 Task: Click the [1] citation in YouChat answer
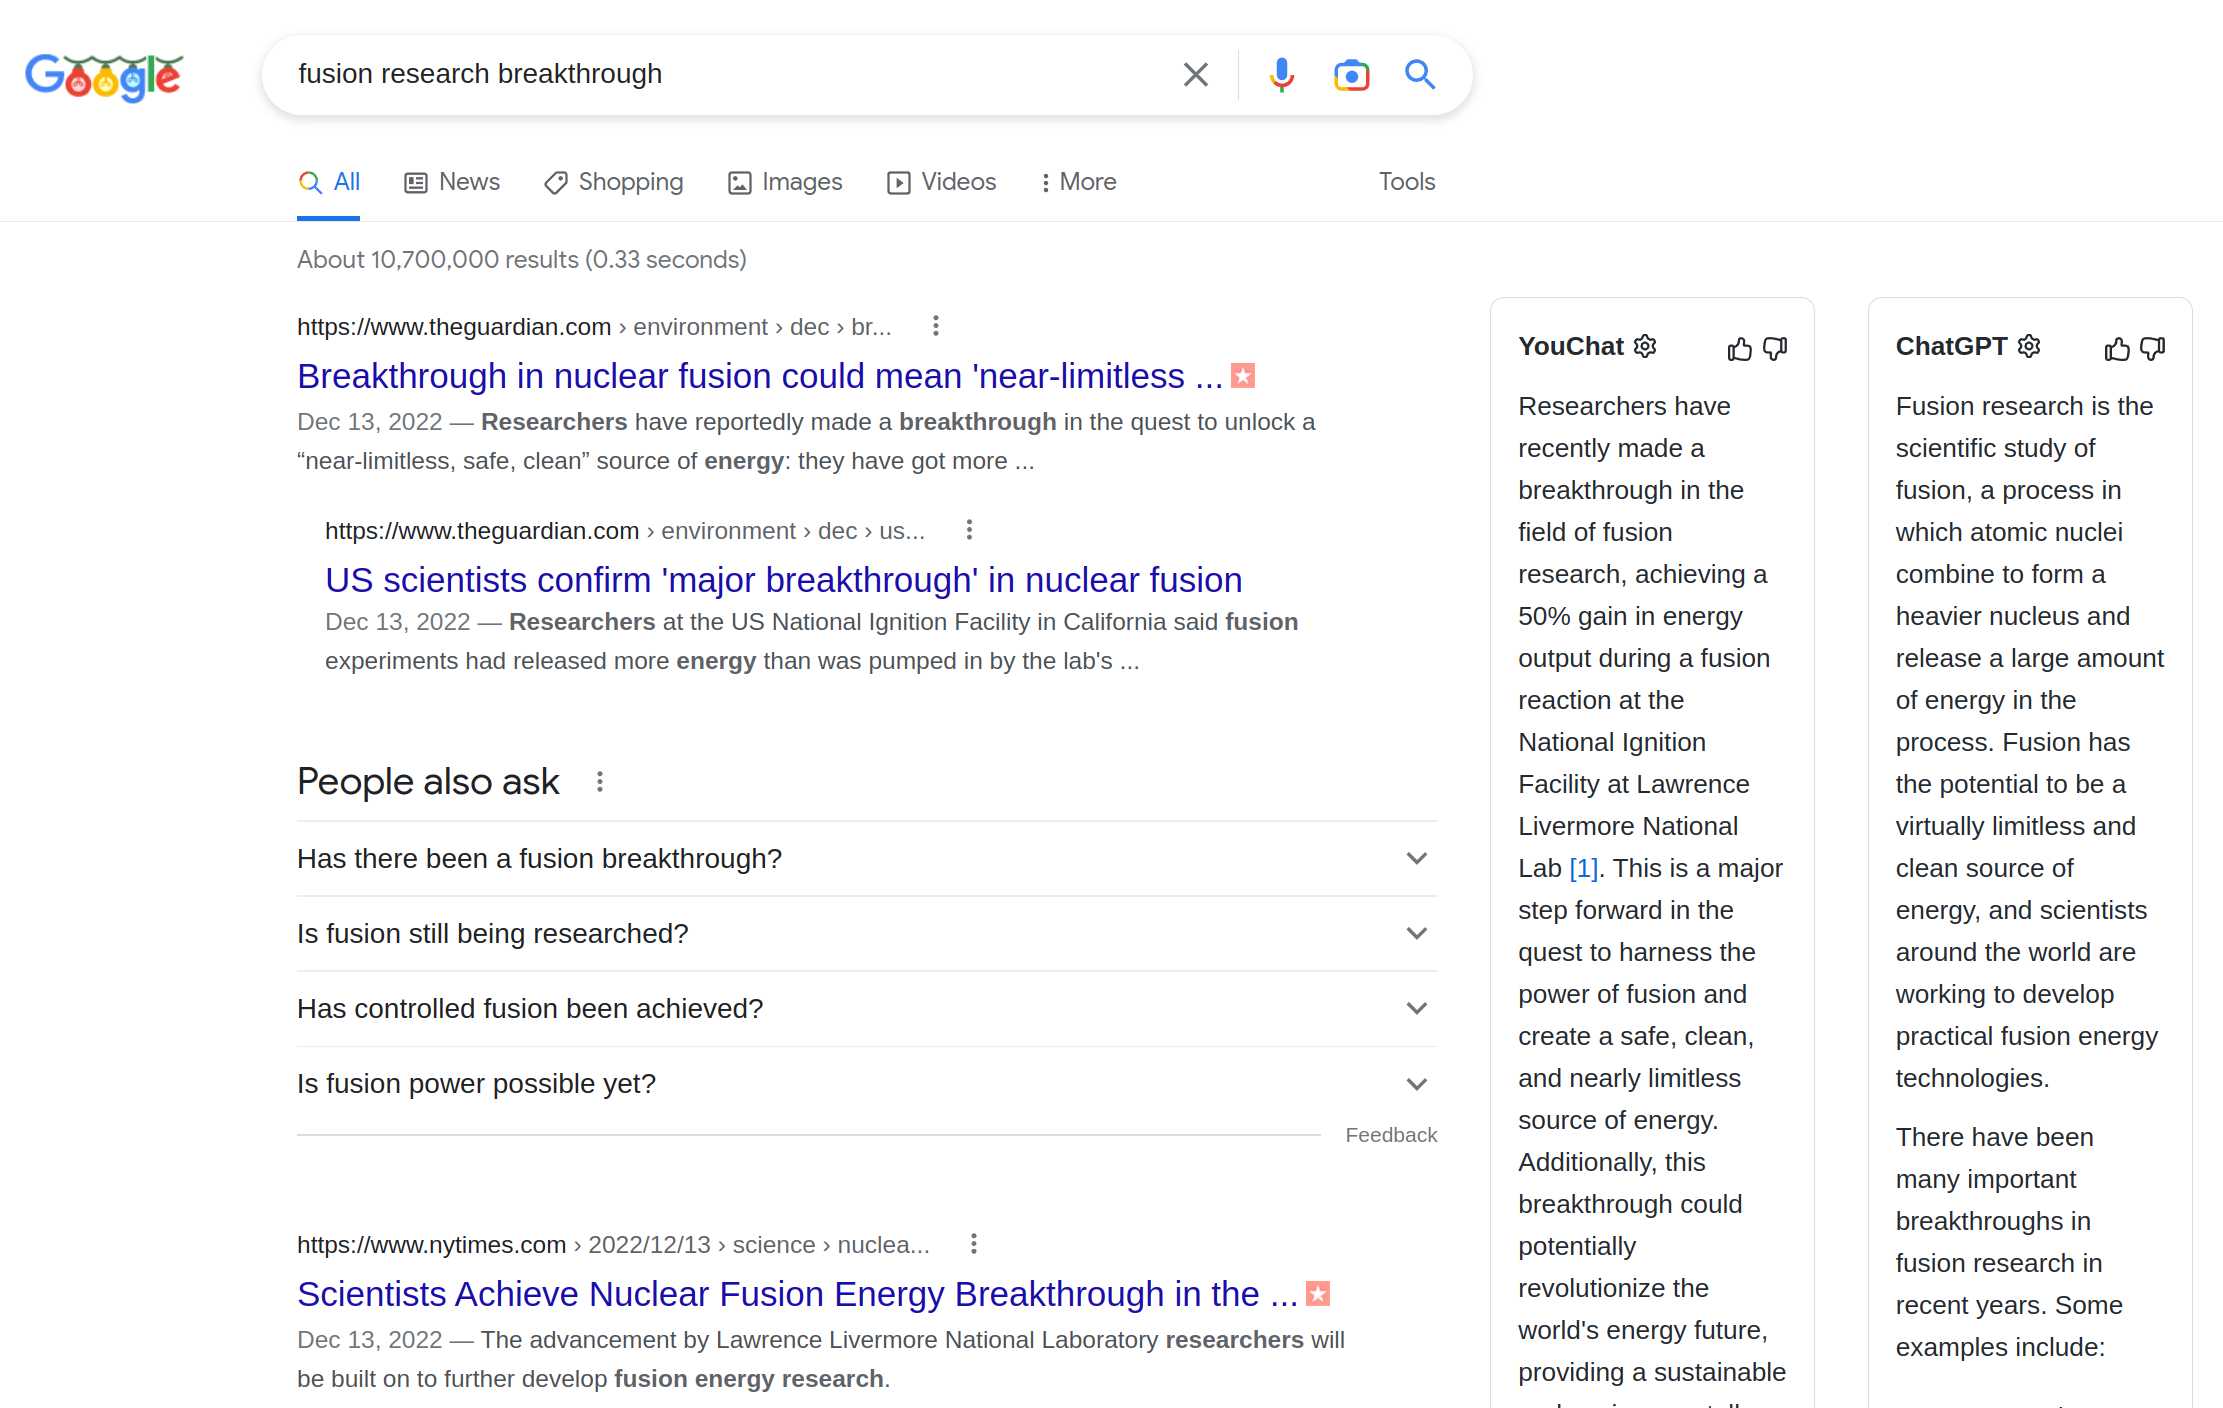tap(1583, 868)
